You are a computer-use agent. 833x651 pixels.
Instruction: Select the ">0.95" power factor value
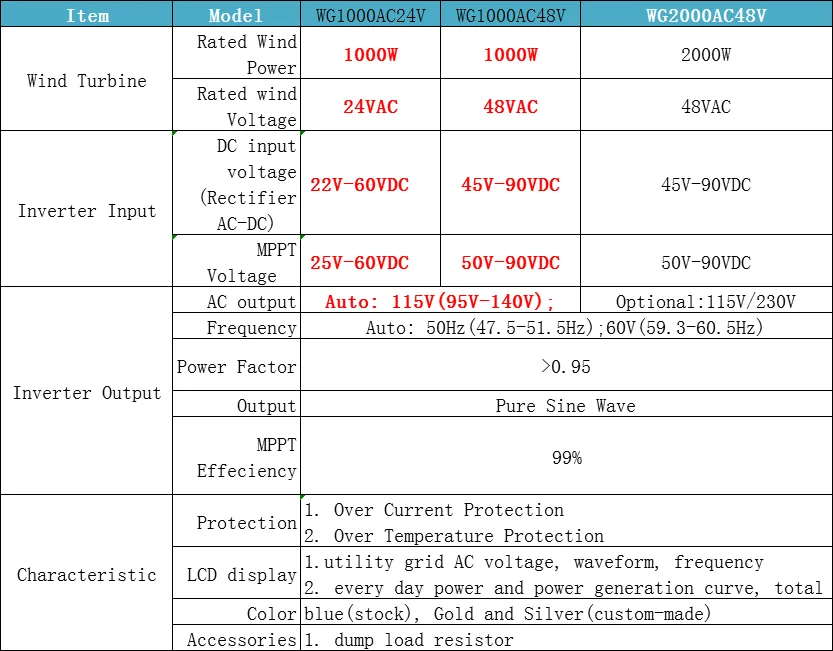click(566, 367)
